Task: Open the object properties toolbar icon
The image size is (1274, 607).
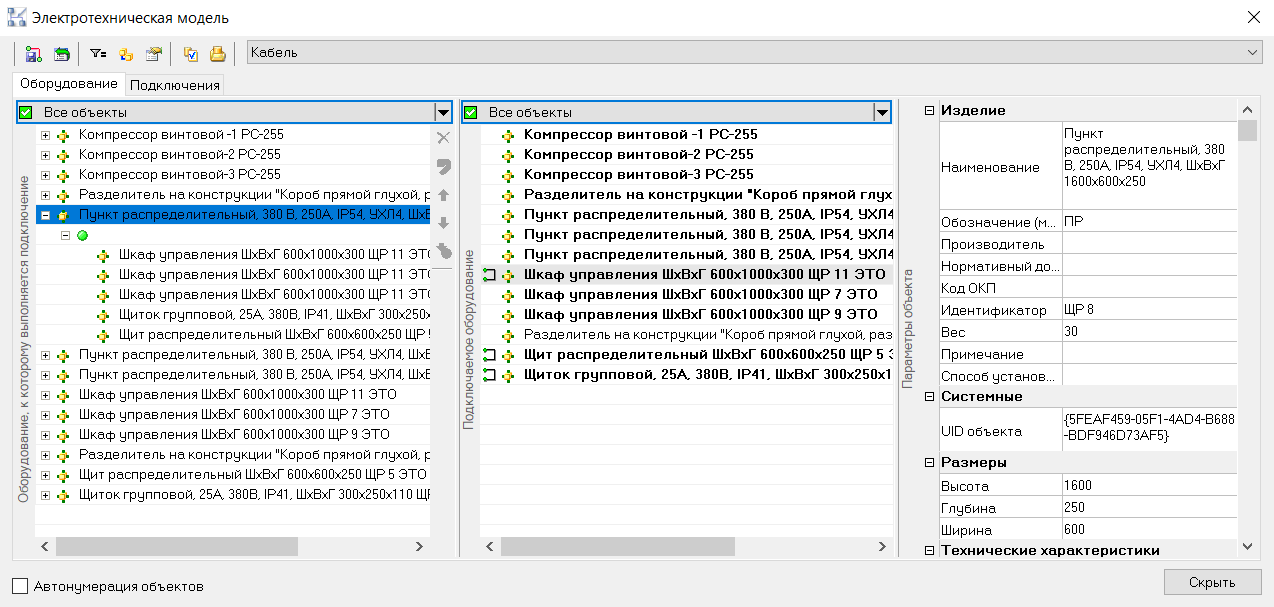Action: 153,54
